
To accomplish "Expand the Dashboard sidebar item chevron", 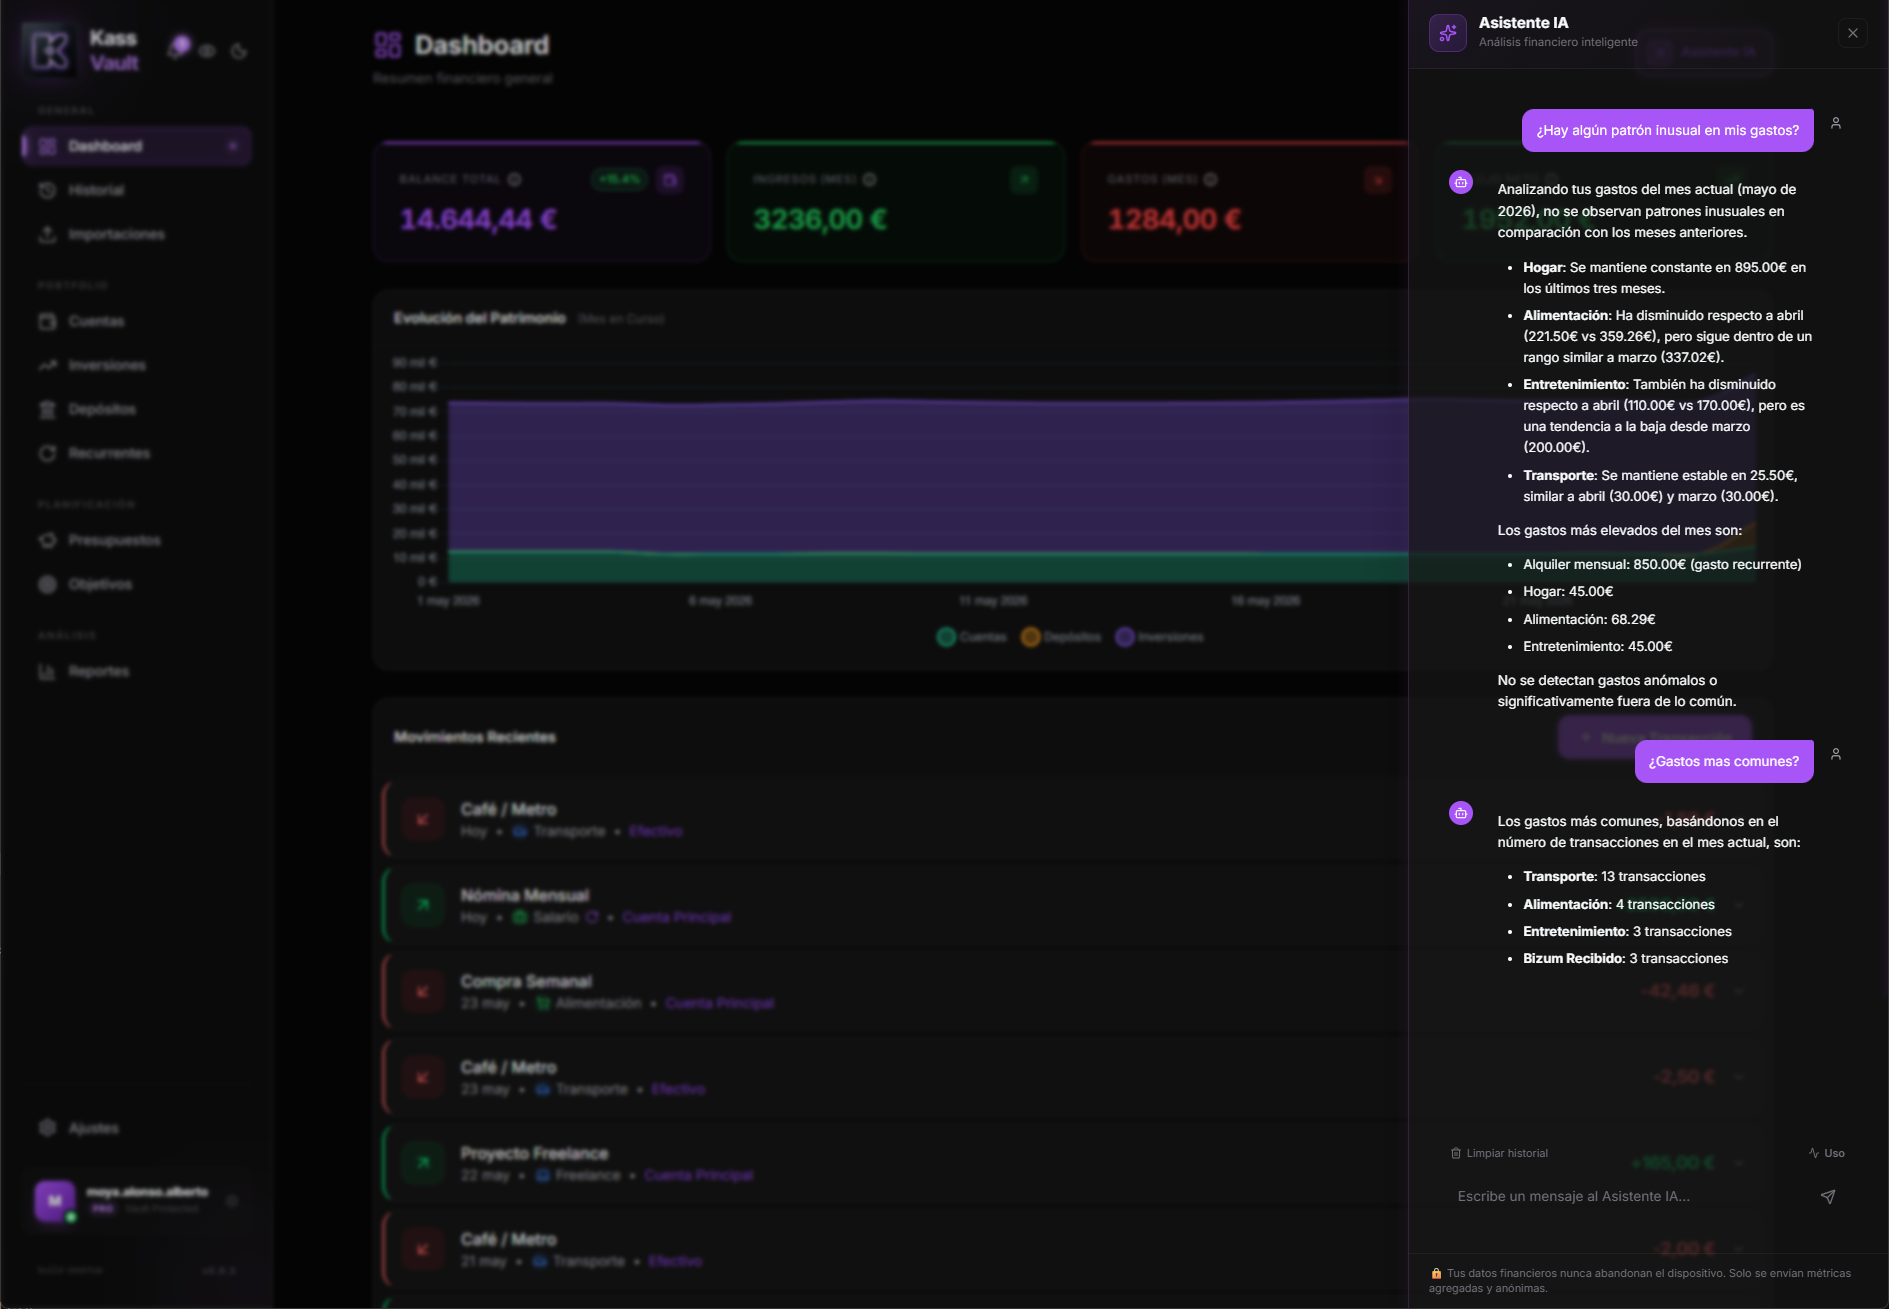I will click(x=233, y=146).
